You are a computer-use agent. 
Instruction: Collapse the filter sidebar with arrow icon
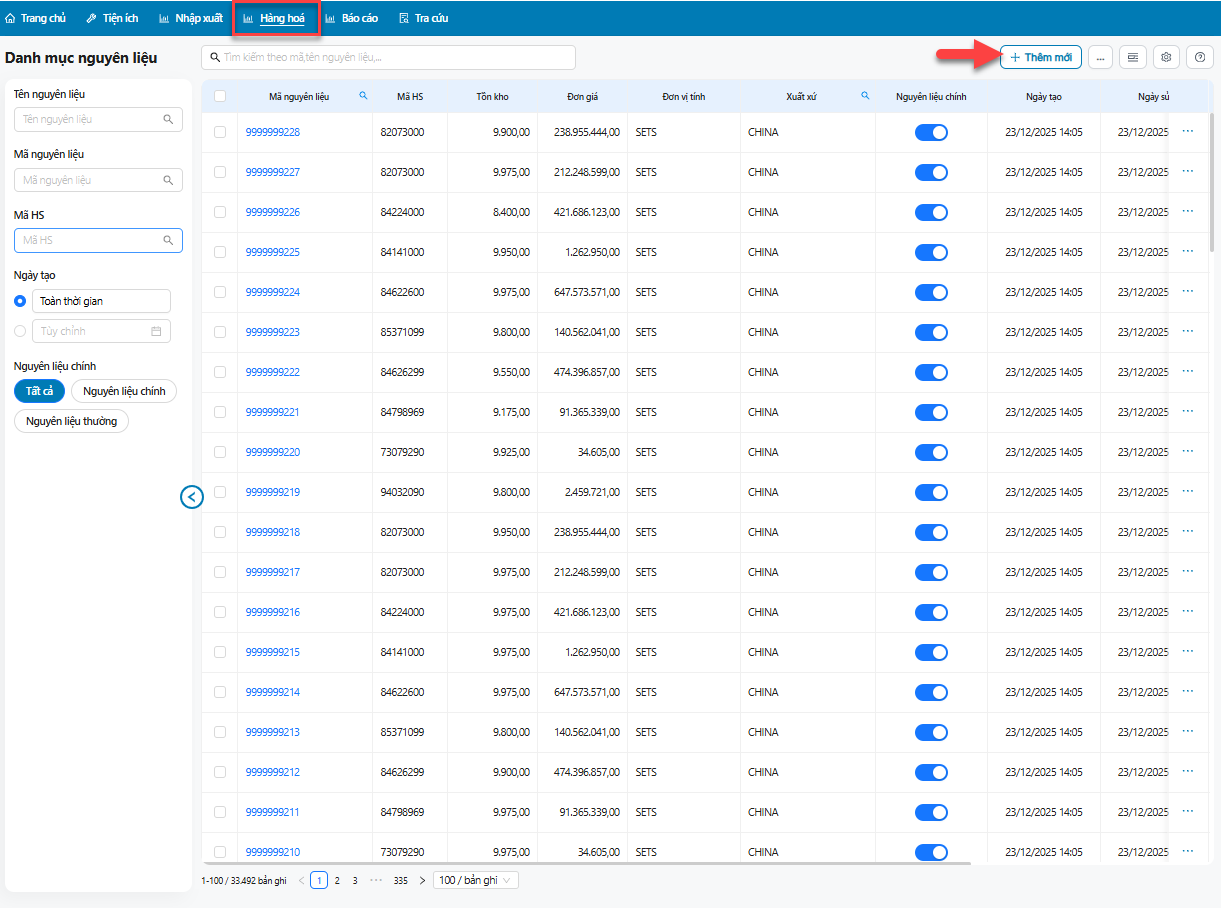(192, 496)
